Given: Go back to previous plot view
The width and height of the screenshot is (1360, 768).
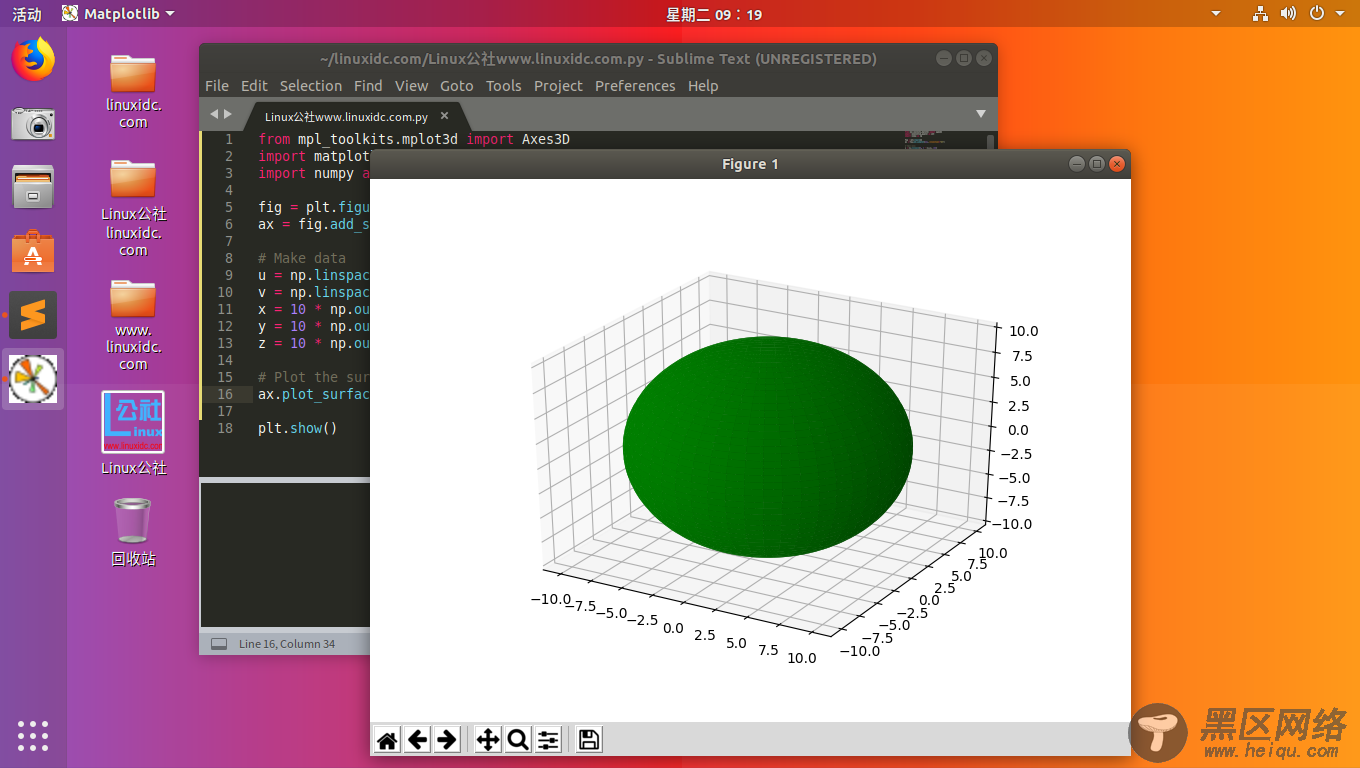Looking at the screenshot, I should (x=417, y=740).
